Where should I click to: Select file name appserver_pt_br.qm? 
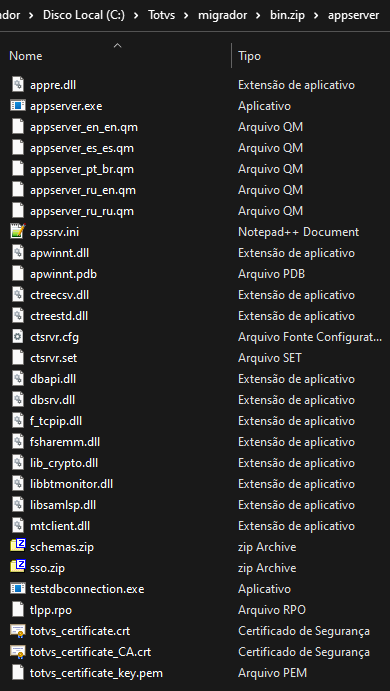click(x=82, y=169)
